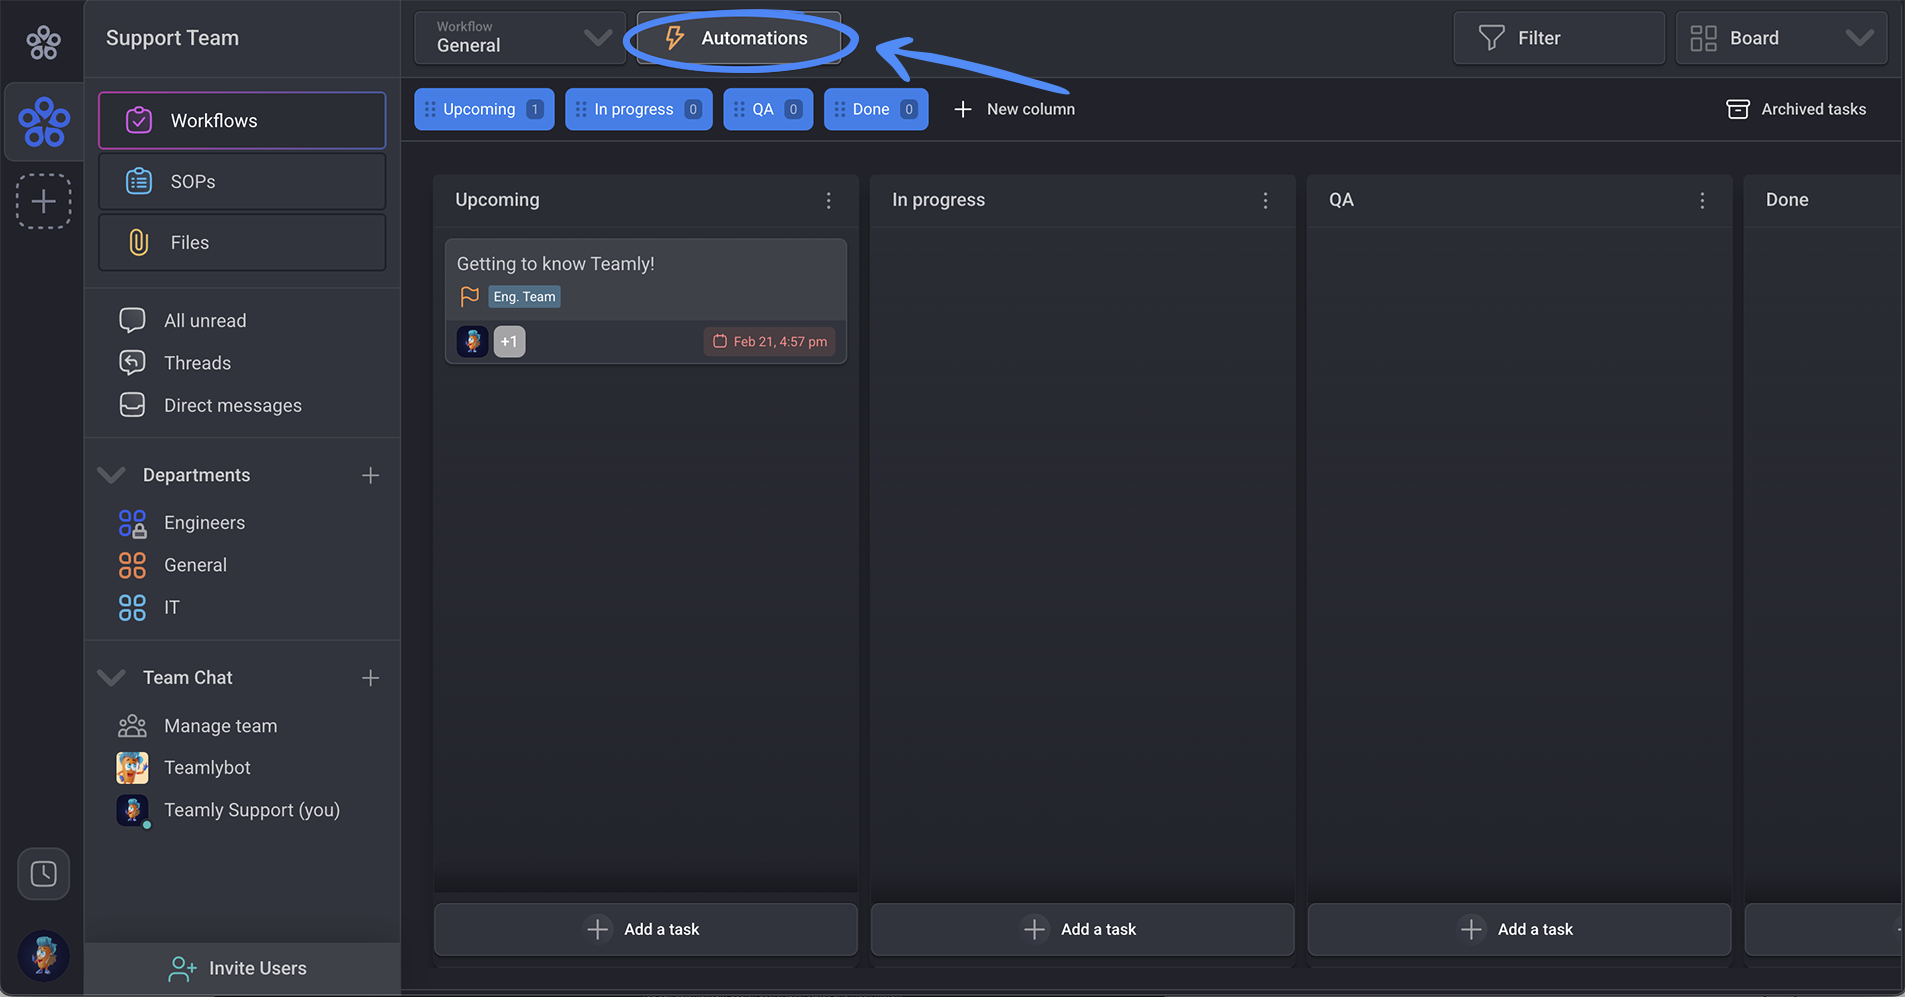Click assignee avatar on the task card
This screenshot has height=997, width=1905.
(x=472, y=341)
